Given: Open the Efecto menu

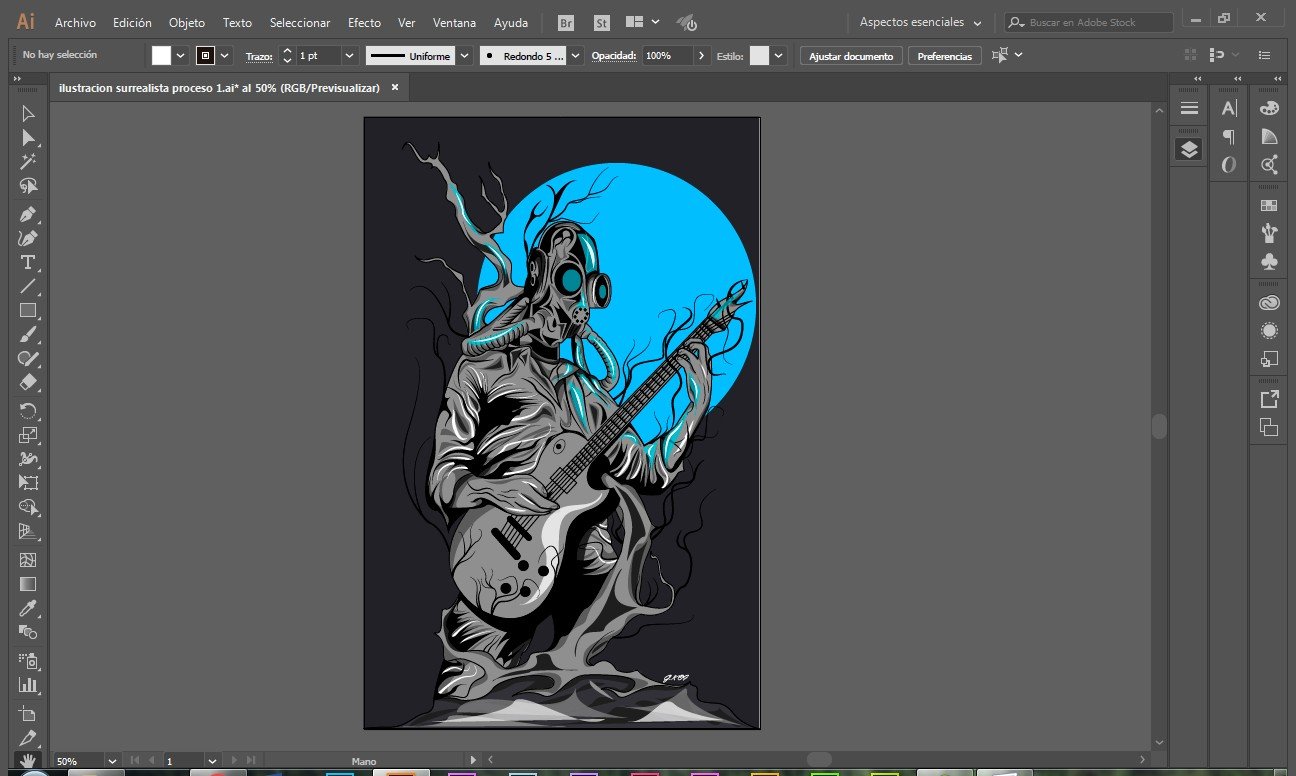Looking at the screenshot, I should click(364, 22).
